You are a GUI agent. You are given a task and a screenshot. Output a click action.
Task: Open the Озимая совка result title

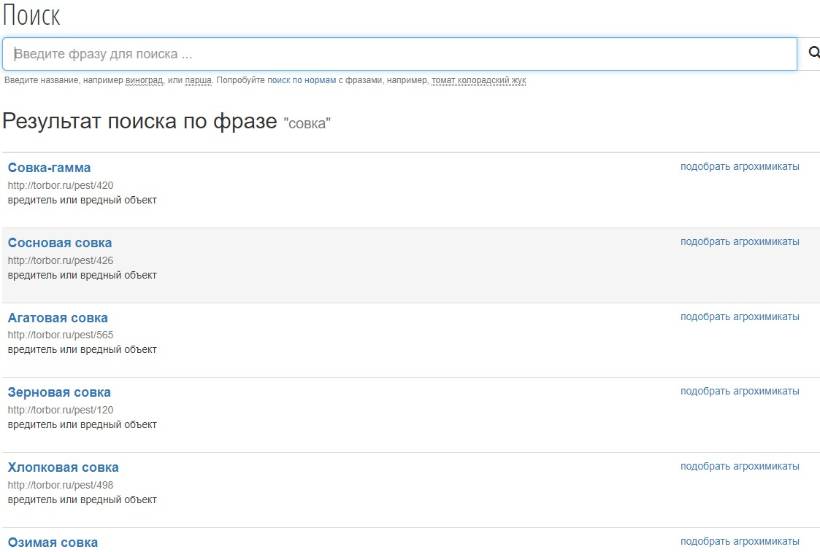[53, 542]
